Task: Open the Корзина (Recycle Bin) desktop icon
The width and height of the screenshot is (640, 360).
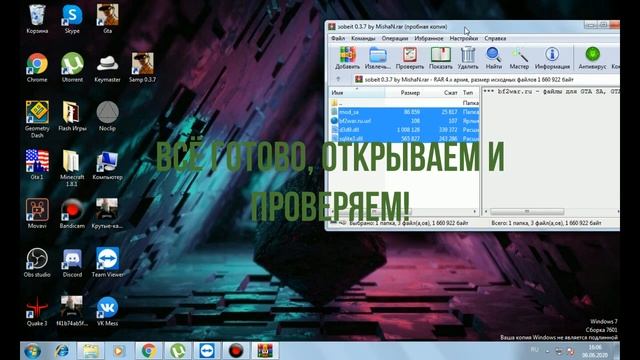Action: pos(37,19)
